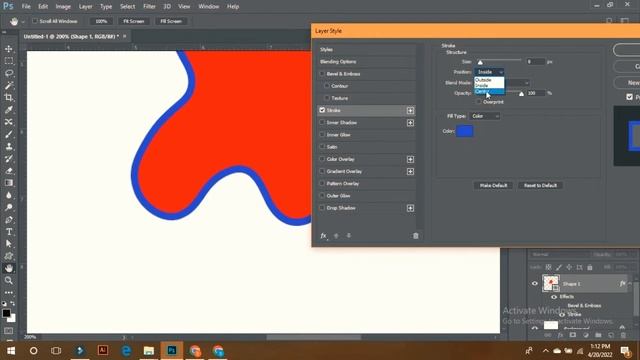Select the Crop tool

point(9,98)
